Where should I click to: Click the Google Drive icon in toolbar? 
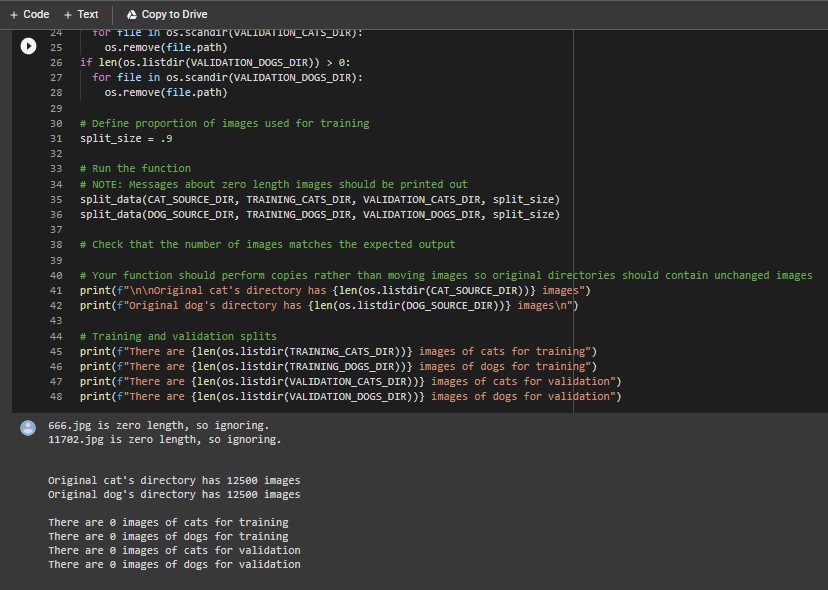coord(131,15)
